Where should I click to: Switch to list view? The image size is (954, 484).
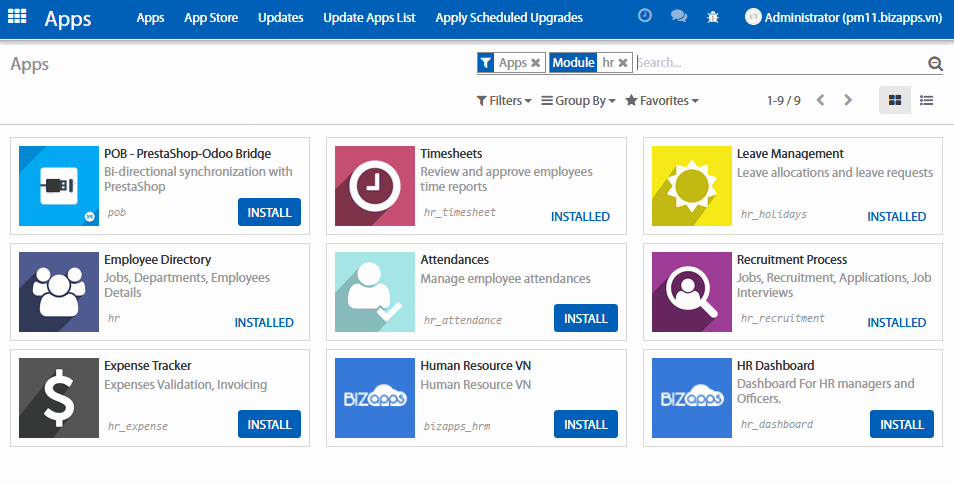pos(927,100)
